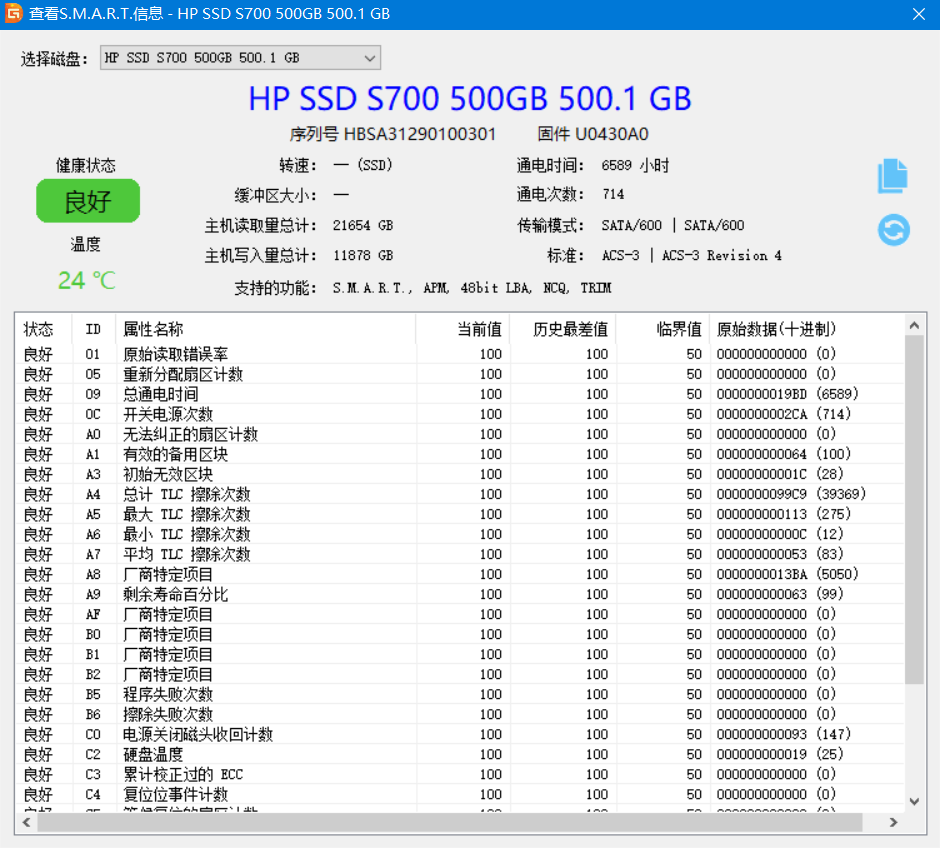
Task: Click the ID B2 vendor-specific row
Action: [460, 674]
